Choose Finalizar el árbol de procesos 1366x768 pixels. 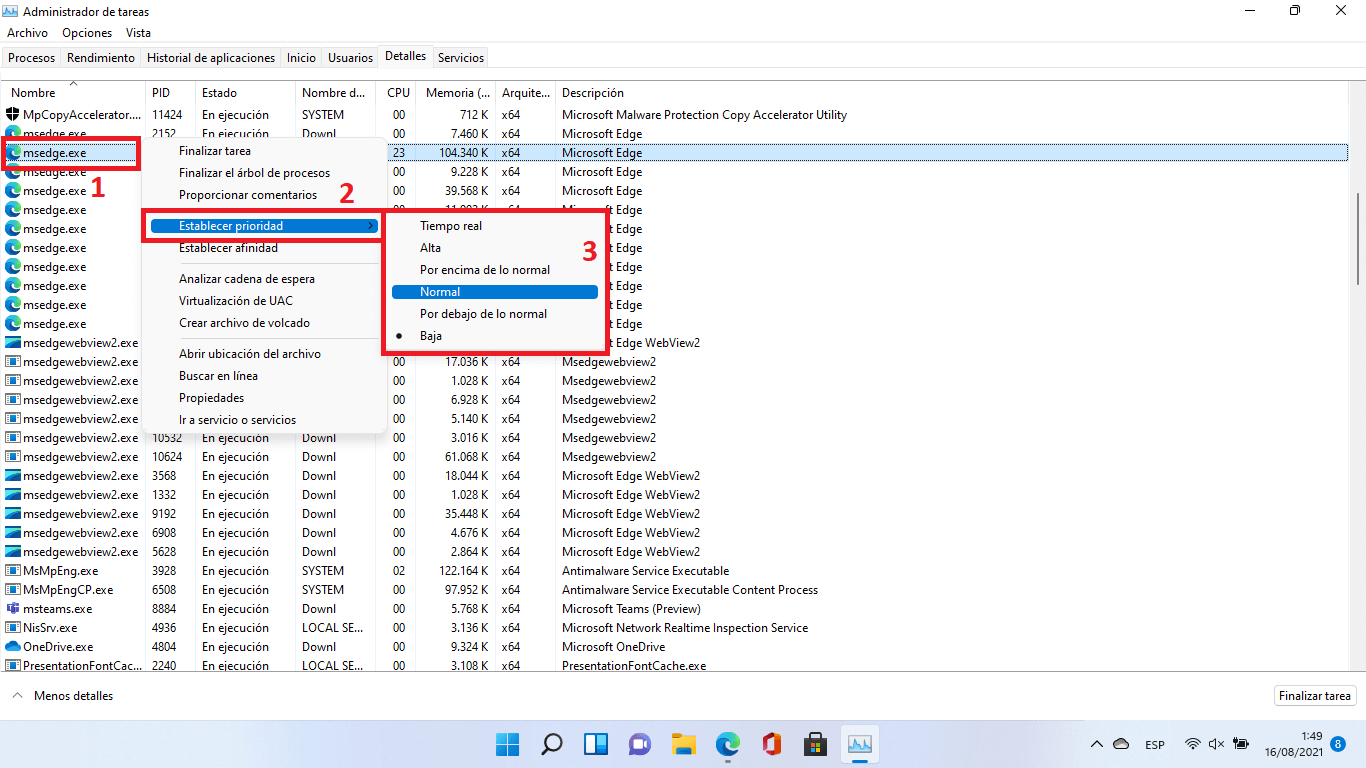254,173
